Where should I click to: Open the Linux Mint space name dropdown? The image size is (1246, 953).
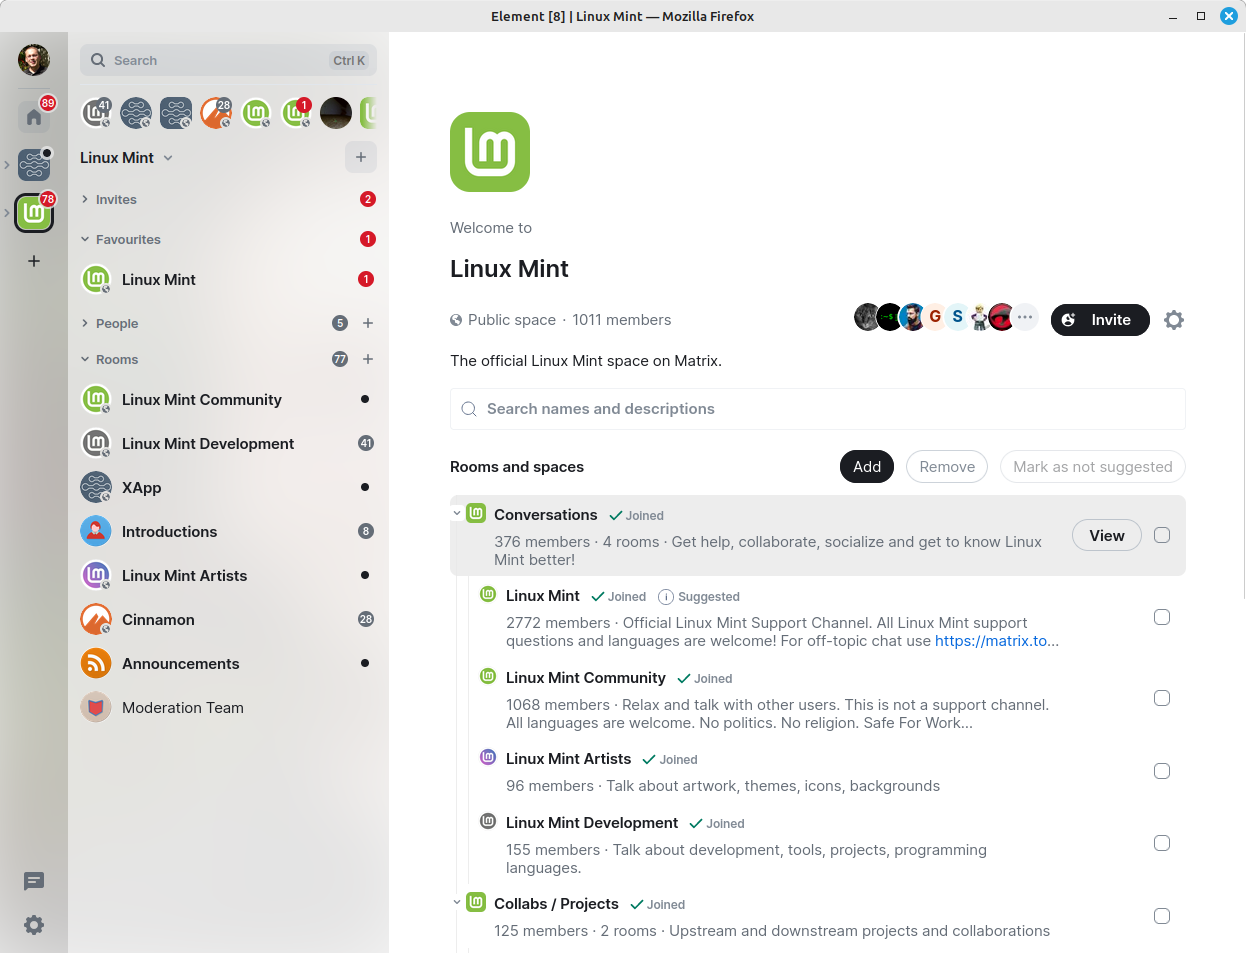(x=166, y=157)
